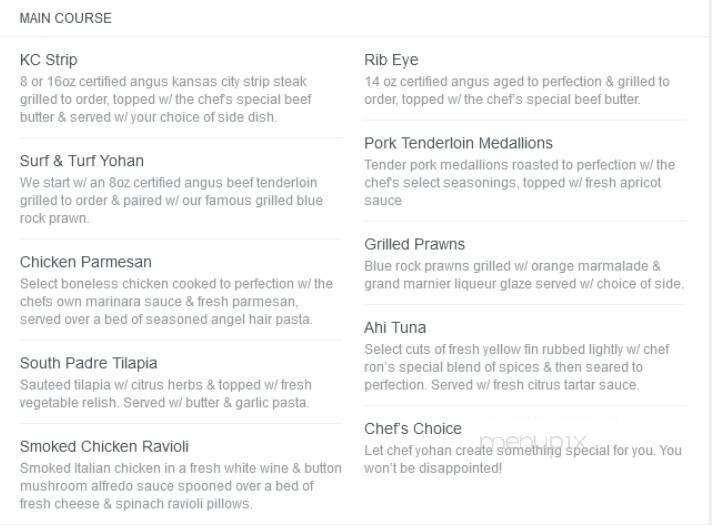This screenshot has width=712, height=525.
Task: Click the KC Strip description text
Action: pyautogui.click(x=165, y=99)
